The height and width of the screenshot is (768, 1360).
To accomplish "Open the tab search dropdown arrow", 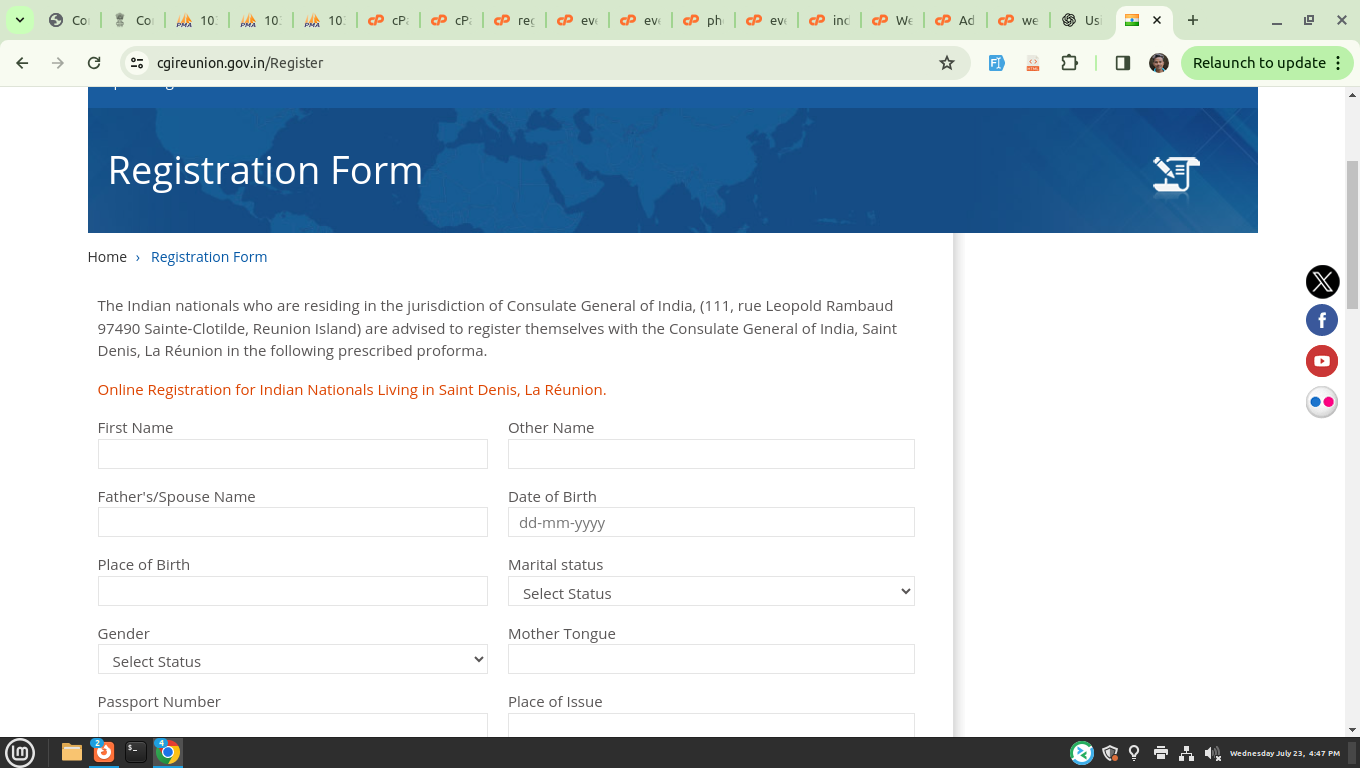I will click(x=19, y=20).
